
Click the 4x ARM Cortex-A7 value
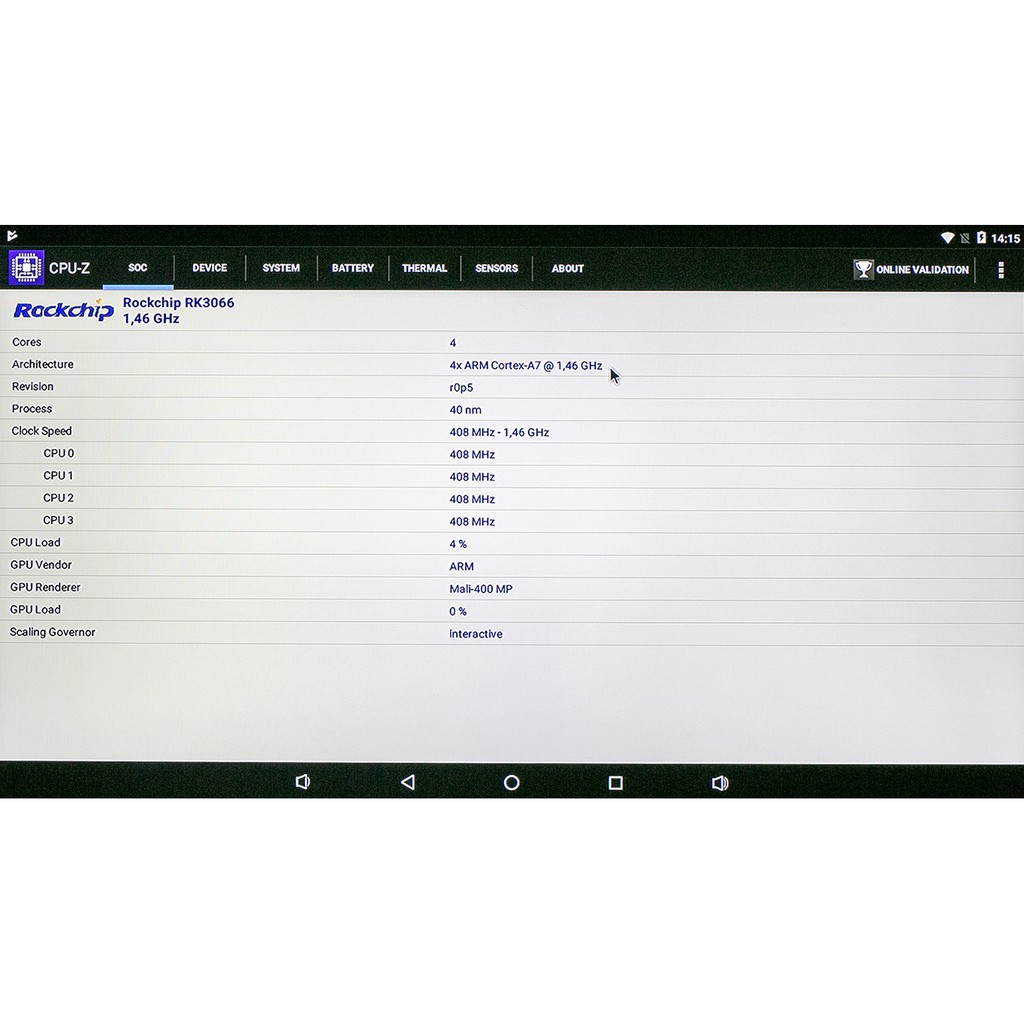pyautogui.click(x=526, y=366)
